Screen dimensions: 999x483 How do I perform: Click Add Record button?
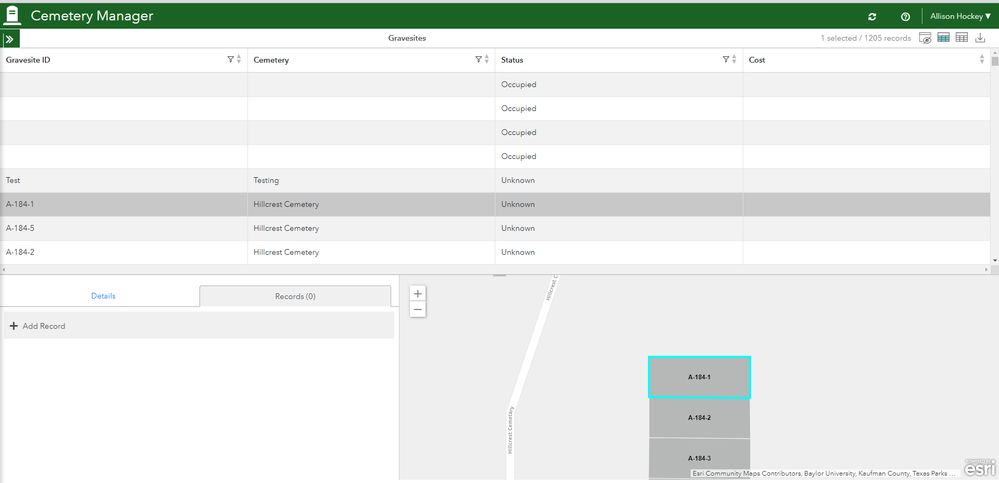click(199, 326)
